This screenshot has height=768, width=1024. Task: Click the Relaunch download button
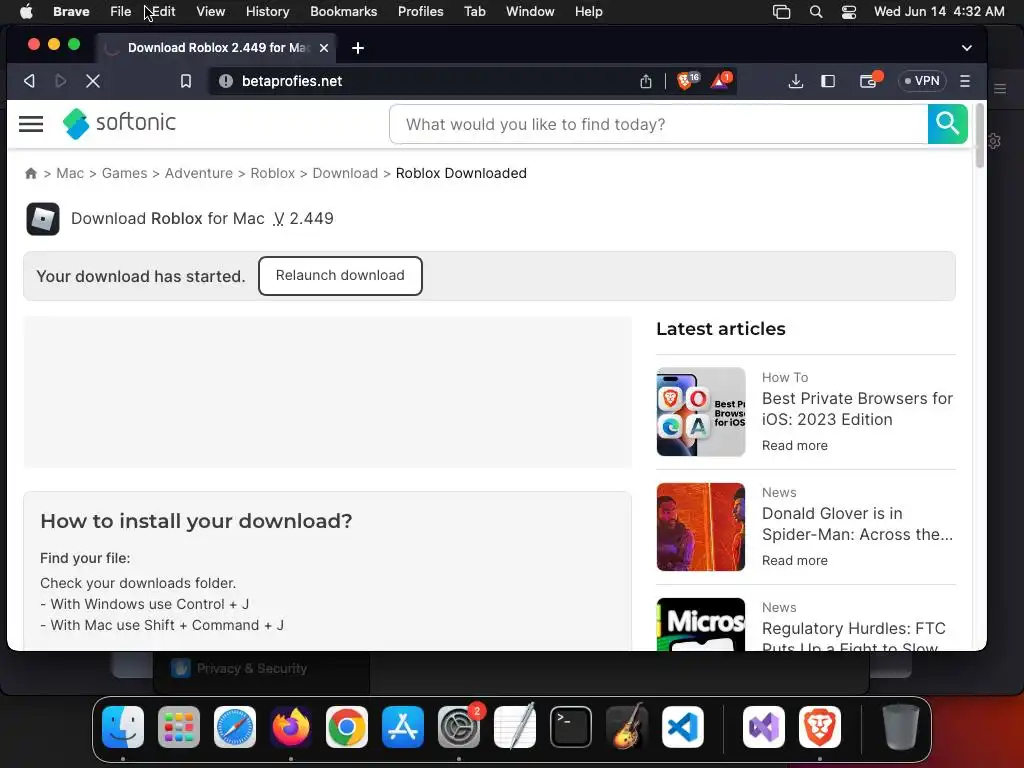point(340,276)
